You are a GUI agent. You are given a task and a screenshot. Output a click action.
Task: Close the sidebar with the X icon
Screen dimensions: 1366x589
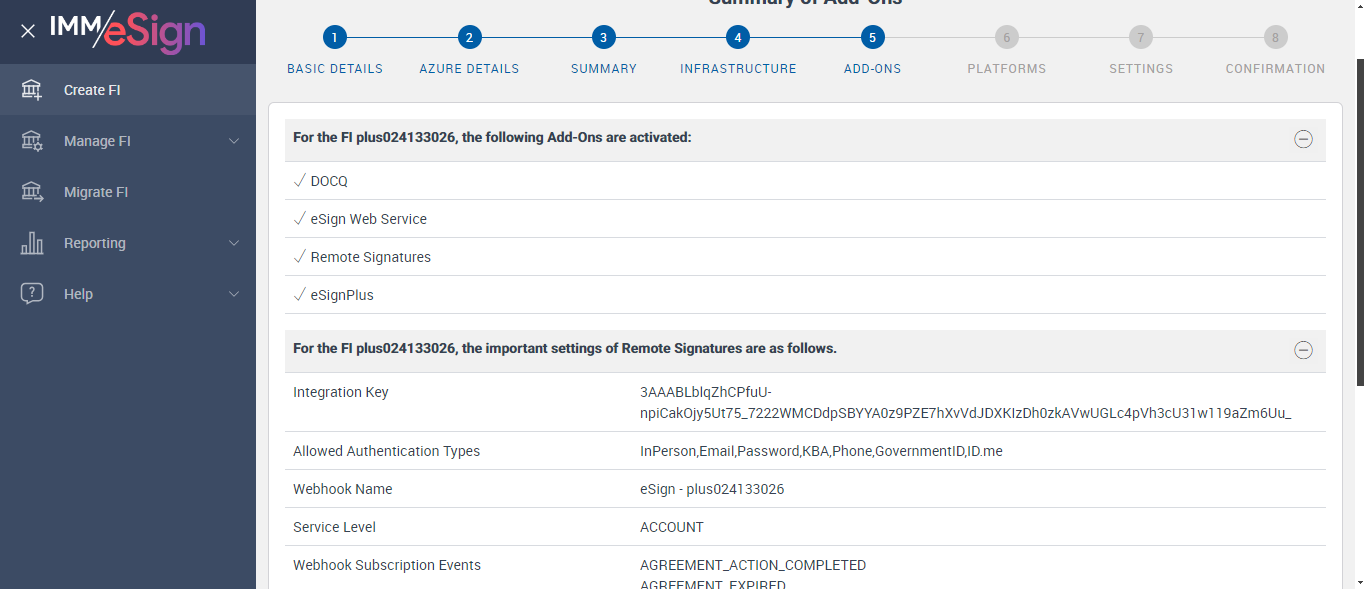[28, 31]
